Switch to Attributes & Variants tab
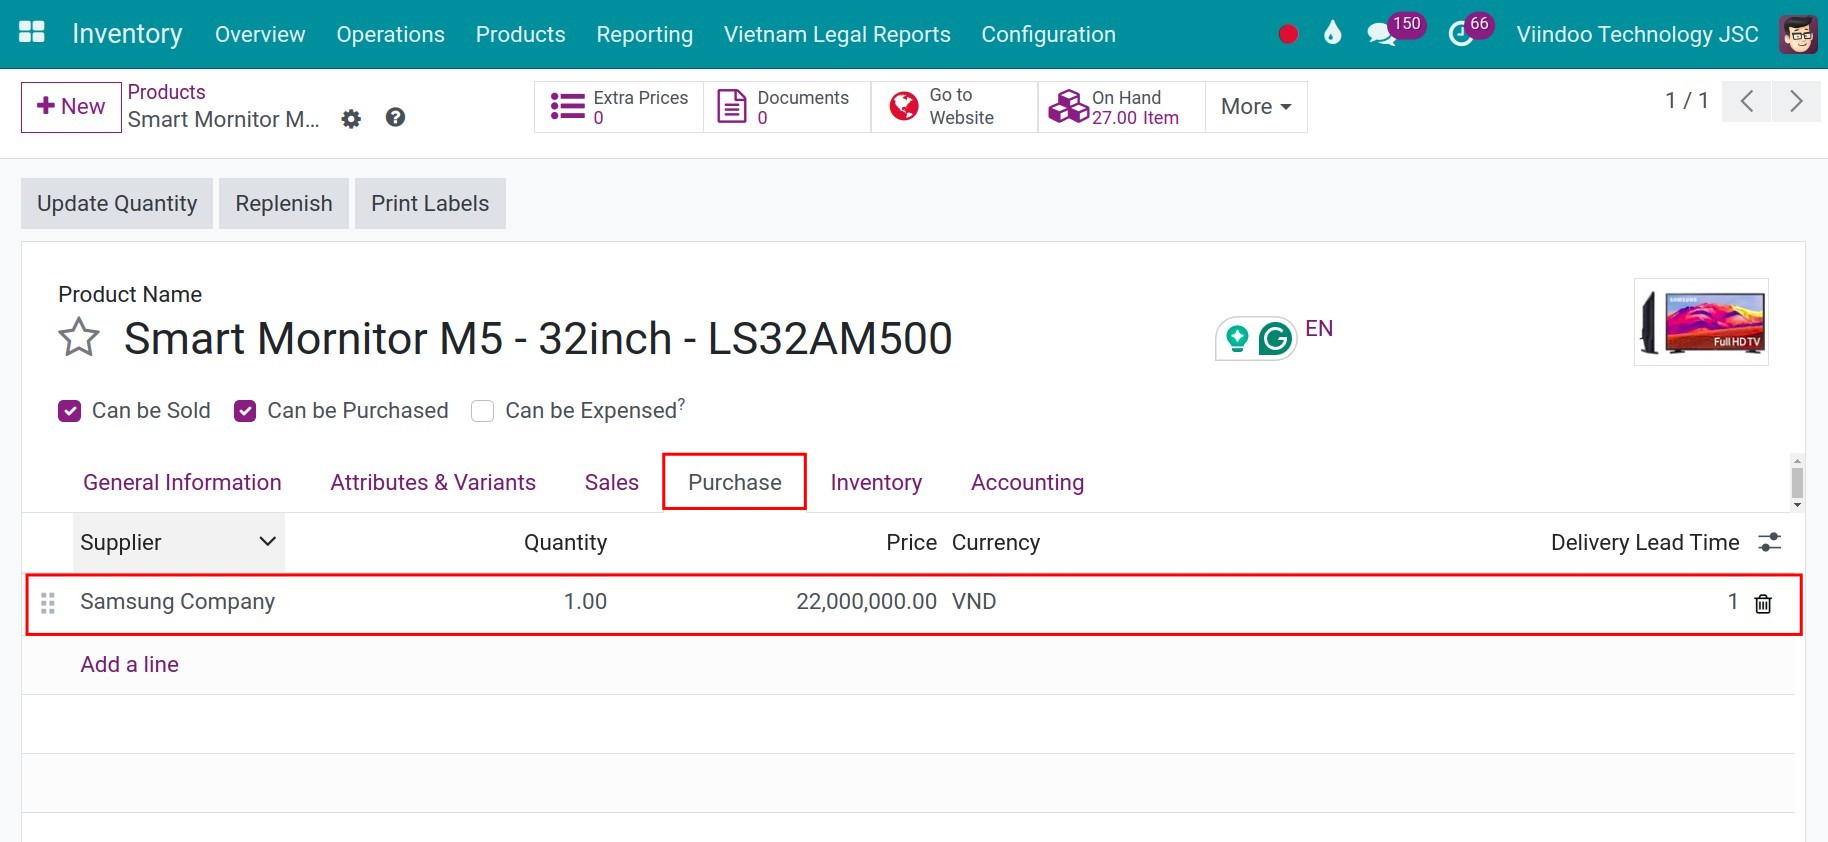 coord(433,482)
